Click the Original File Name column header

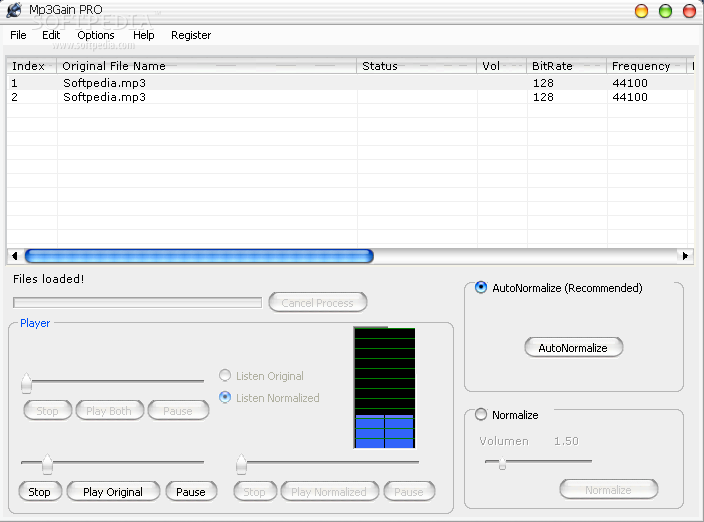pyautogui.click(x=207, y=66)
